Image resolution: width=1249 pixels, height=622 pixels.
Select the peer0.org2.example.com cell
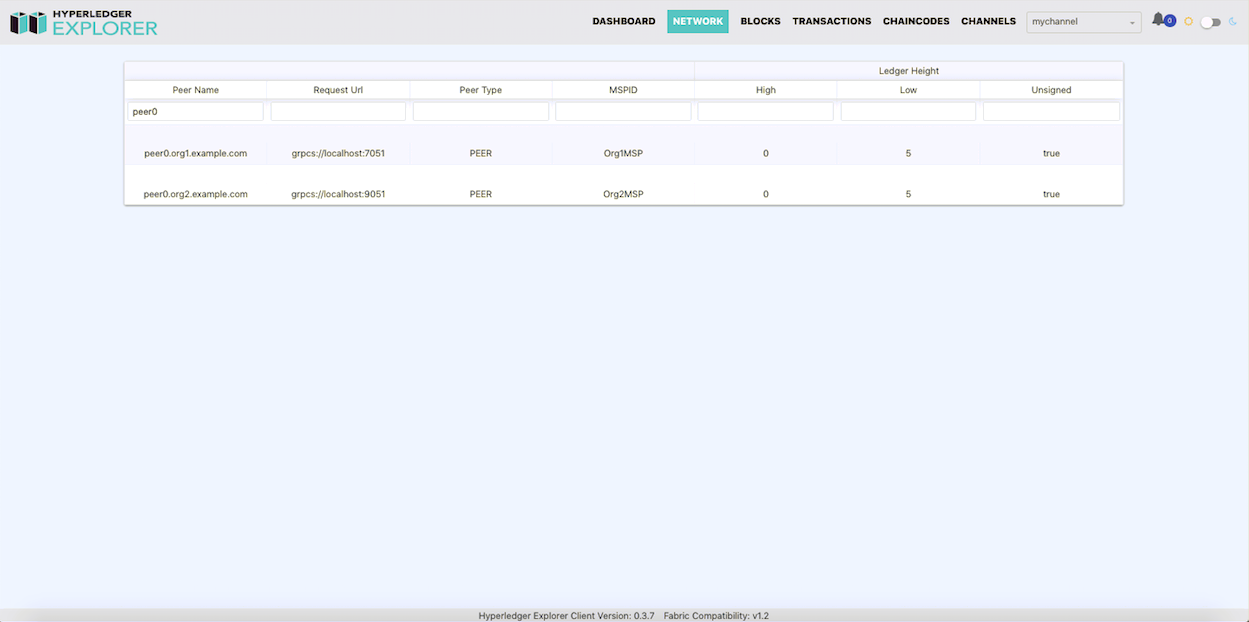click(196, 194)
